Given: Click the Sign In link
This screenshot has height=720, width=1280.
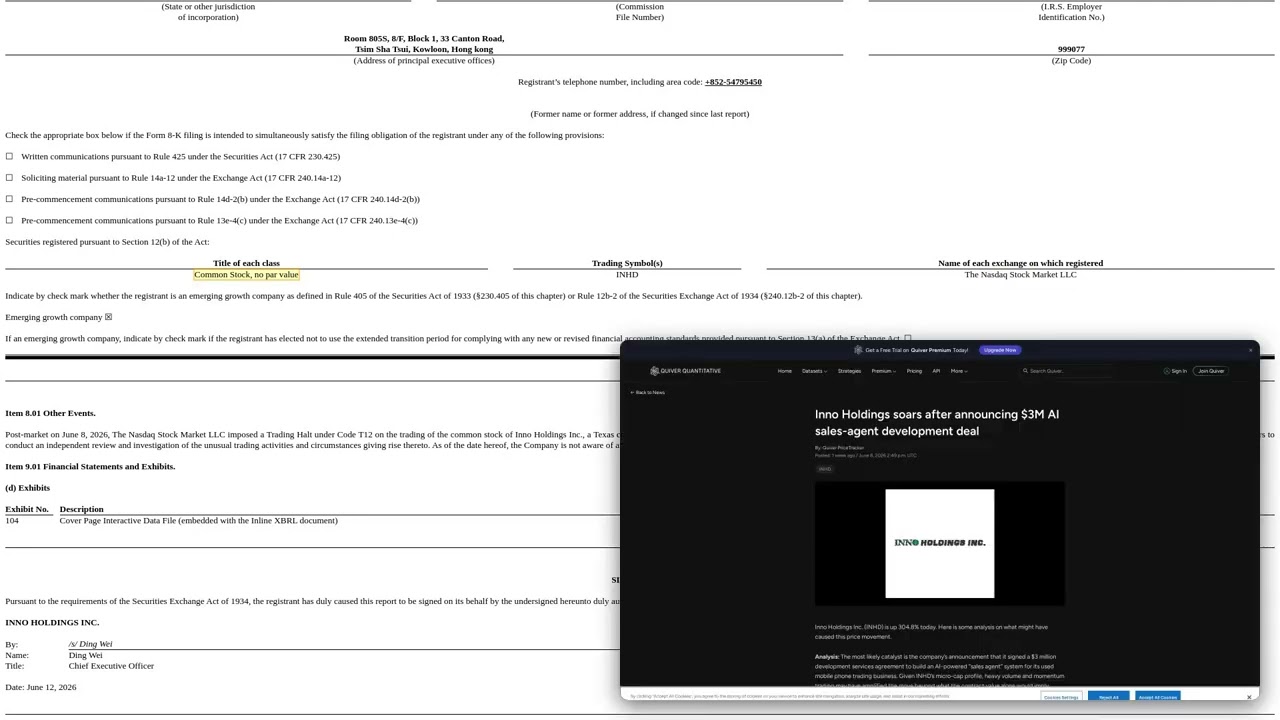Looking at the screenshot, I should point(1179,371).
